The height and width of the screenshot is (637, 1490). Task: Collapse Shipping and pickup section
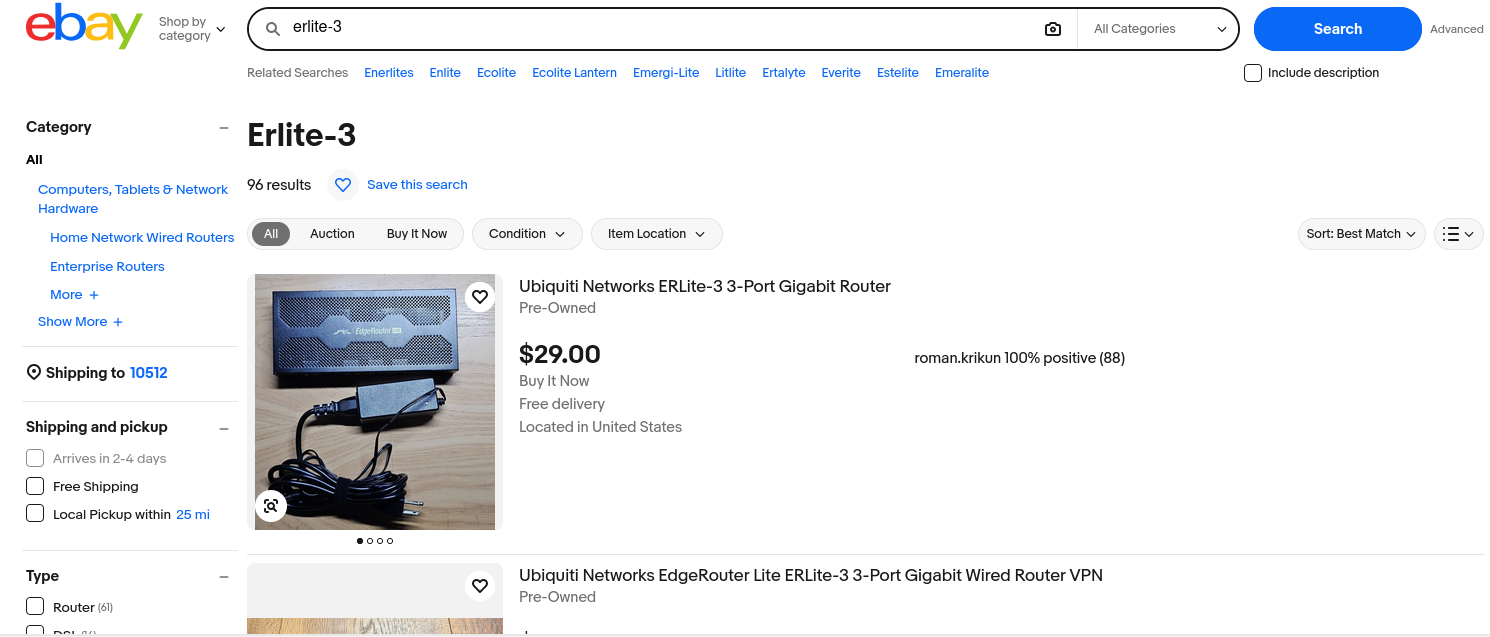(x=224, y=428)
